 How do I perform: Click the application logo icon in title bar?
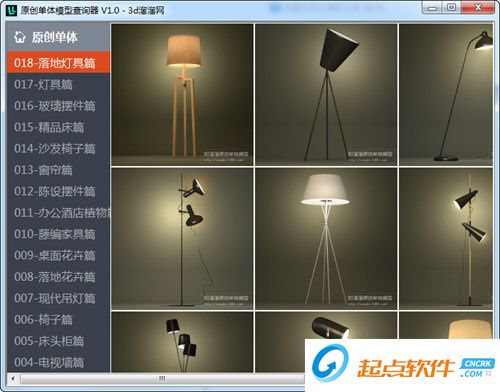(11, 10)
